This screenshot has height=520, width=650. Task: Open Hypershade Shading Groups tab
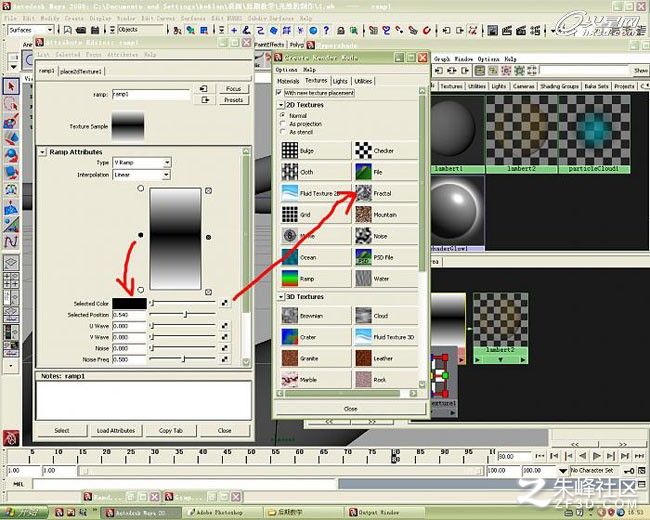click(559, 86)
